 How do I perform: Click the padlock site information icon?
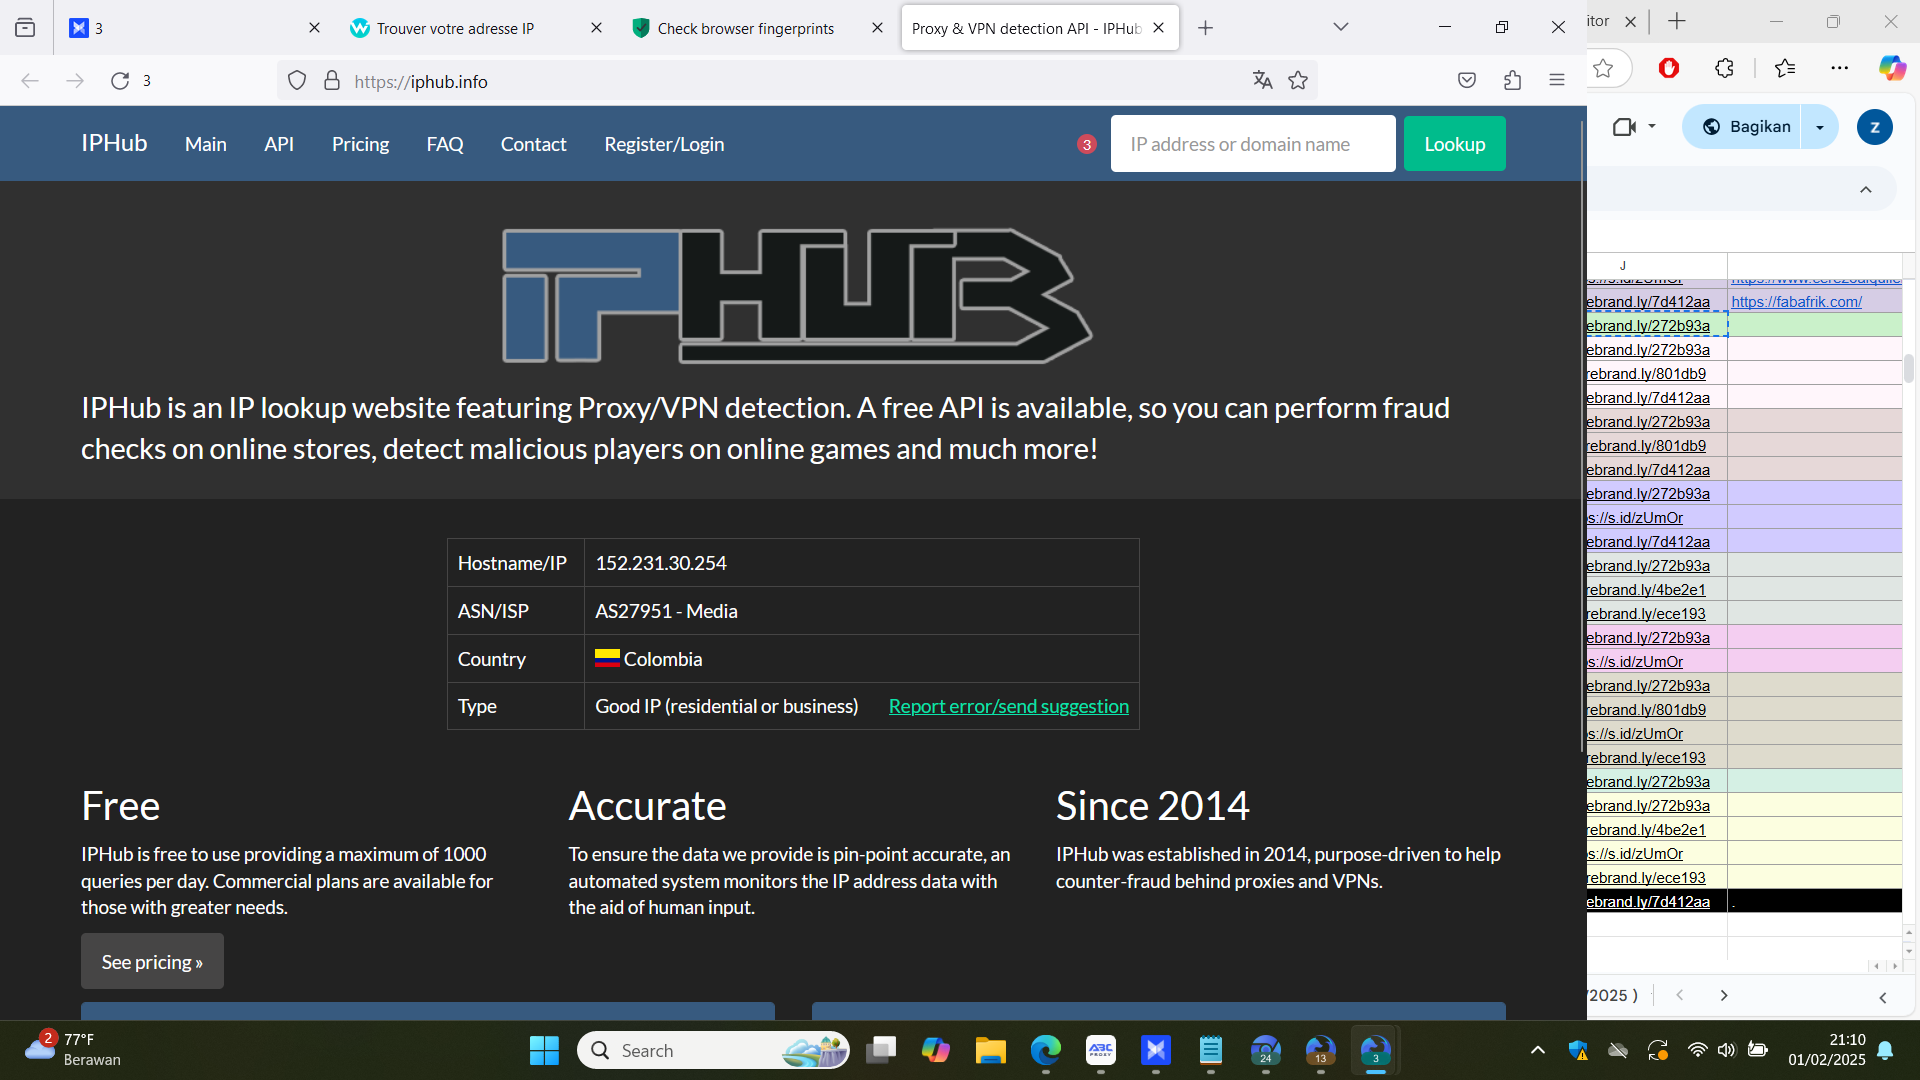click(x=332, y=81)
